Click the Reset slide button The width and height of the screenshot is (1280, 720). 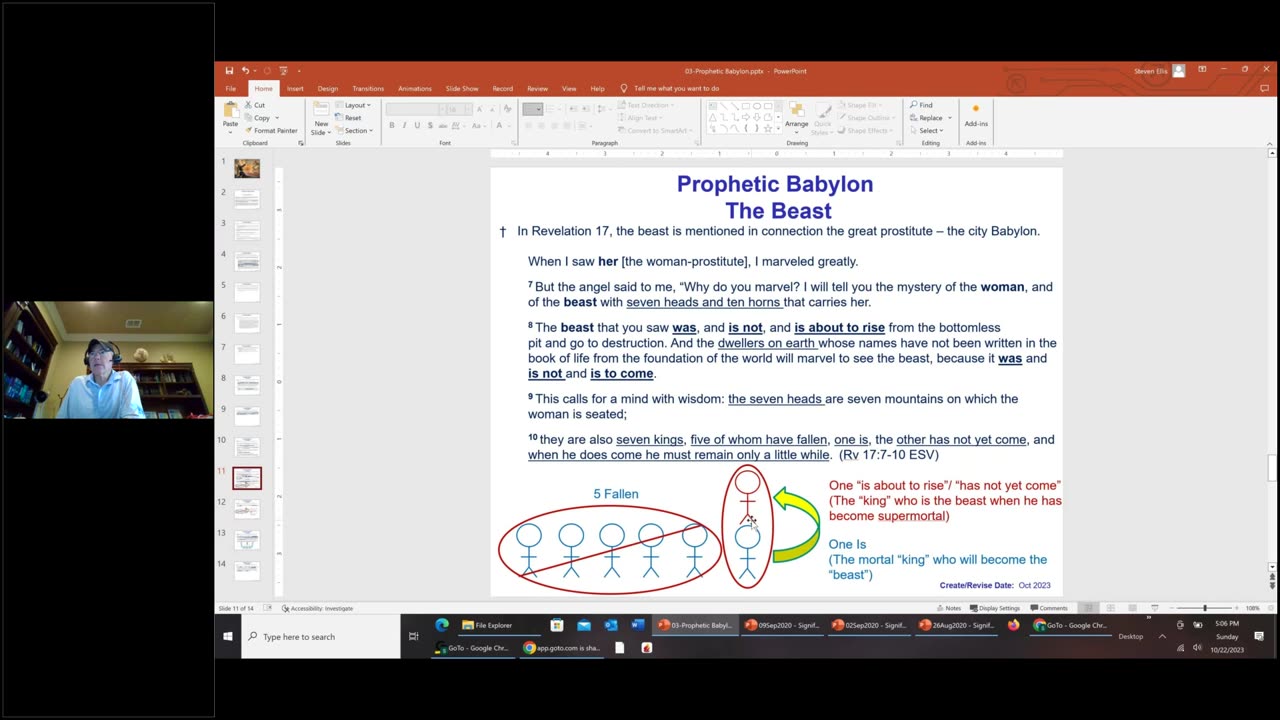[x=348, y=118]
